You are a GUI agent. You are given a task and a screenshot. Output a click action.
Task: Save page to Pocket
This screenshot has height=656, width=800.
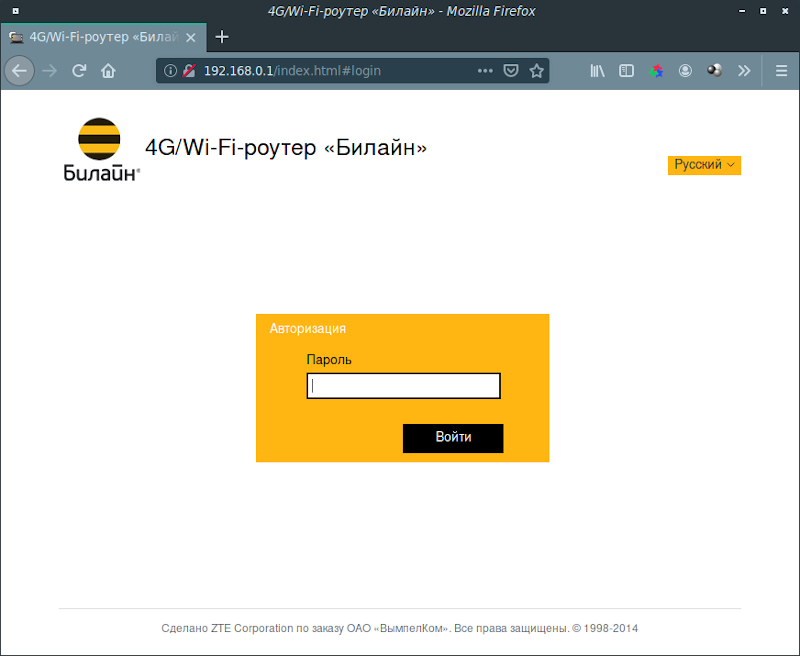click(x=511, y=71)
